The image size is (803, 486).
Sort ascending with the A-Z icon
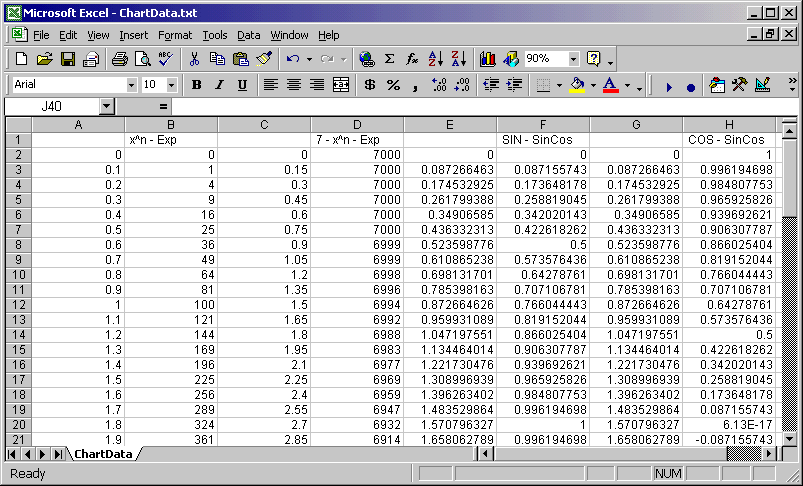point(436,59)
